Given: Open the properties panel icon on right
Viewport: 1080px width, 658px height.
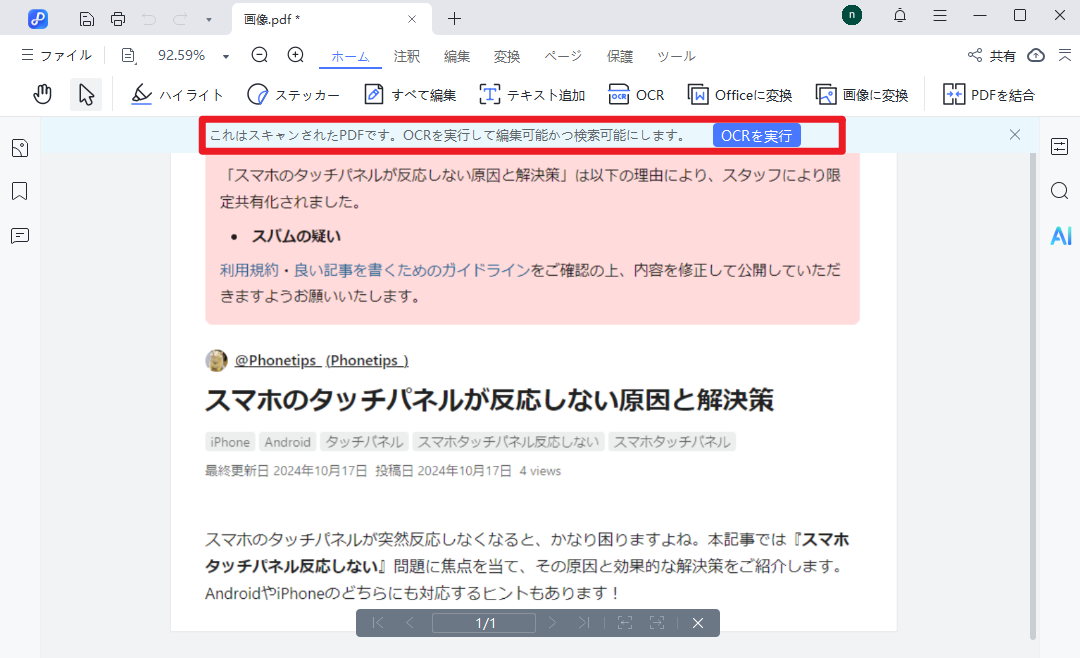Looking at the screenshot, I should coord(1060,147).
